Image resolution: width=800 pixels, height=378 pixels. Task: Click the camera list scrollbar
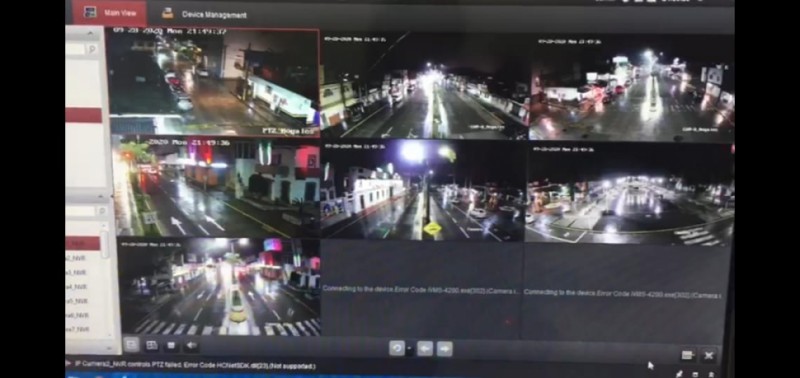tap(104, 245)
